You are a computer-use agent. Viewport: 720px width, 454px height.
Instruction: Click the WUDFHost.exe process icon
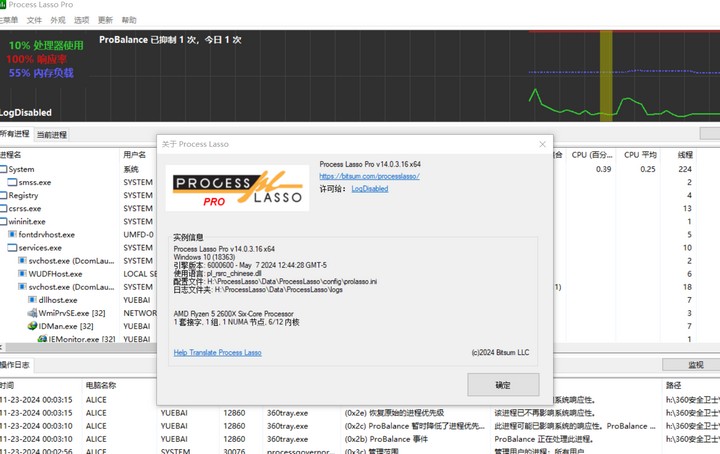22,274
